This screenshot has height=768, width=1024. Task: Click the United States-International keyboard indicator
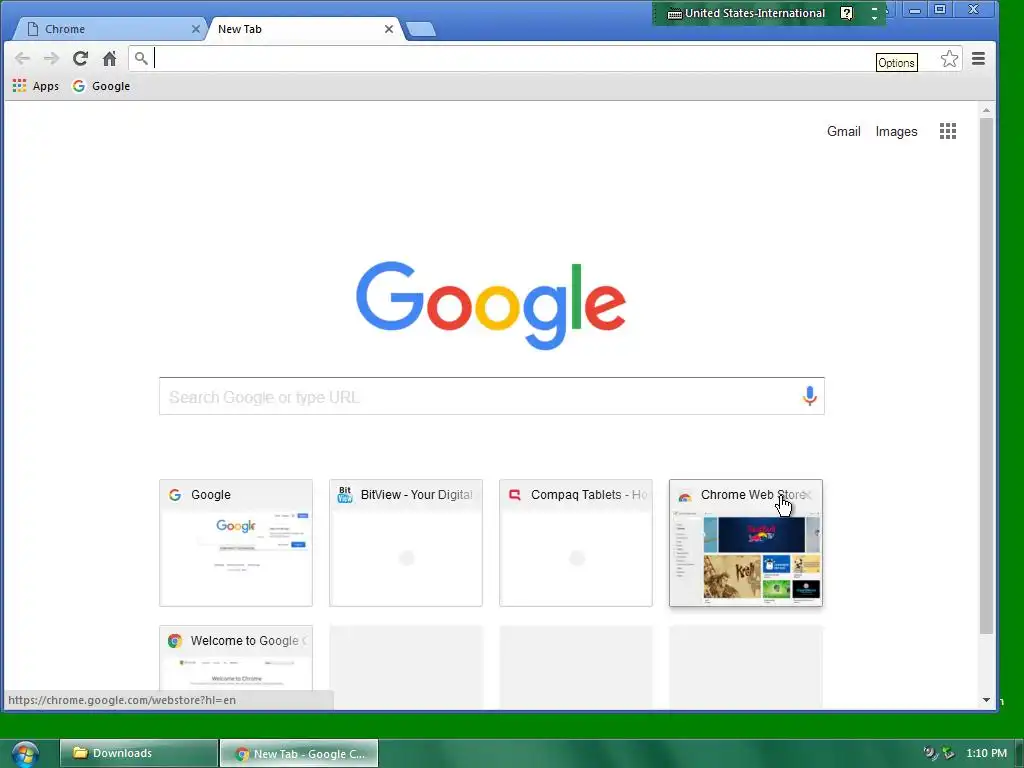(746, 13)
